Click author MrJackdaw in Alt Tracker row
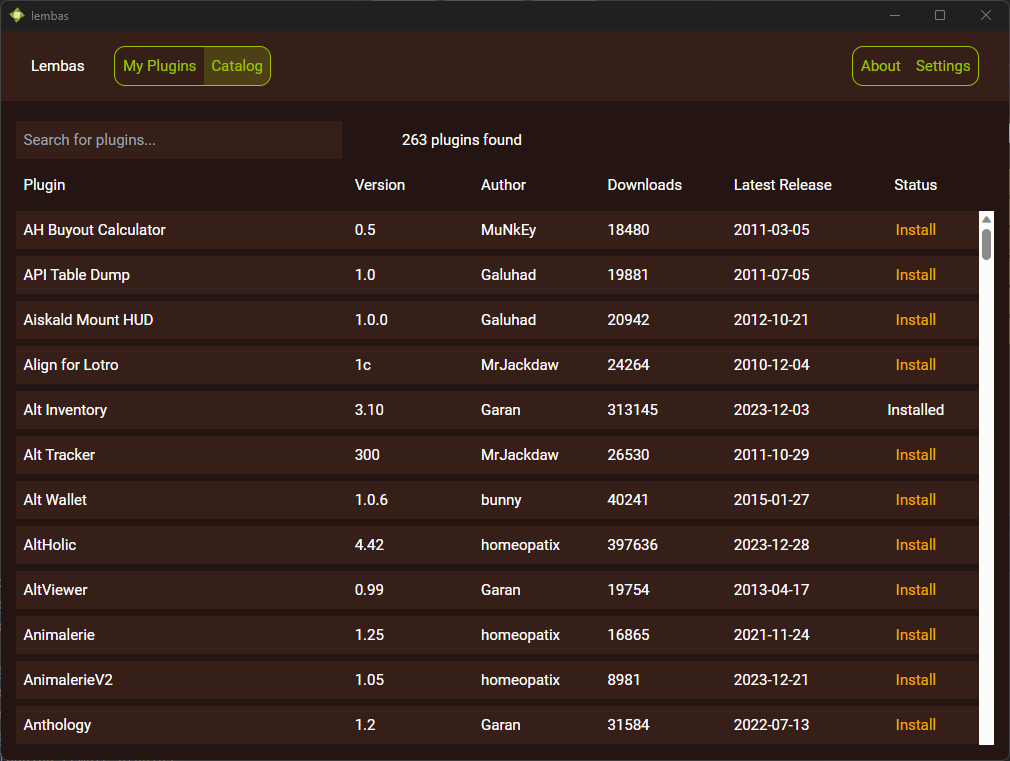The width and height of the screenshot is (1010, 761). coord(520,455)
